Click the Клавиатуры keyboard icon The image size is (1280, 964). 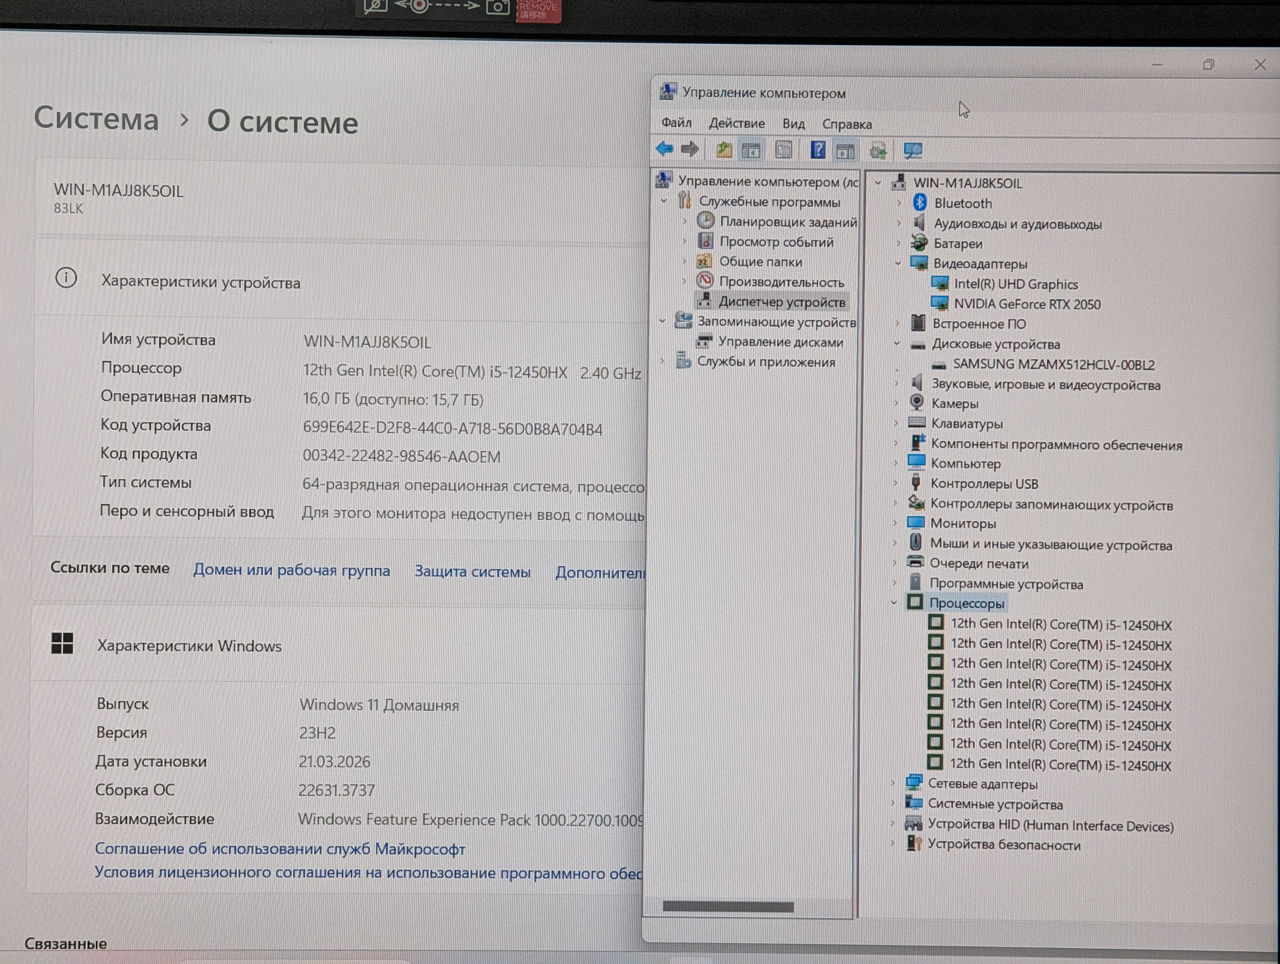coord(917,423)
